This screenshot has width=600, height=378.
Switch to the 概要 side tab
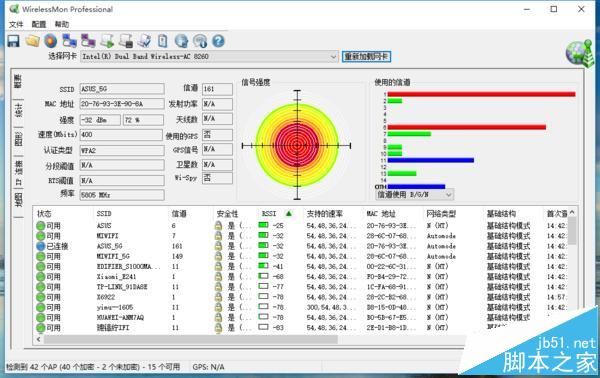(18, 81)
